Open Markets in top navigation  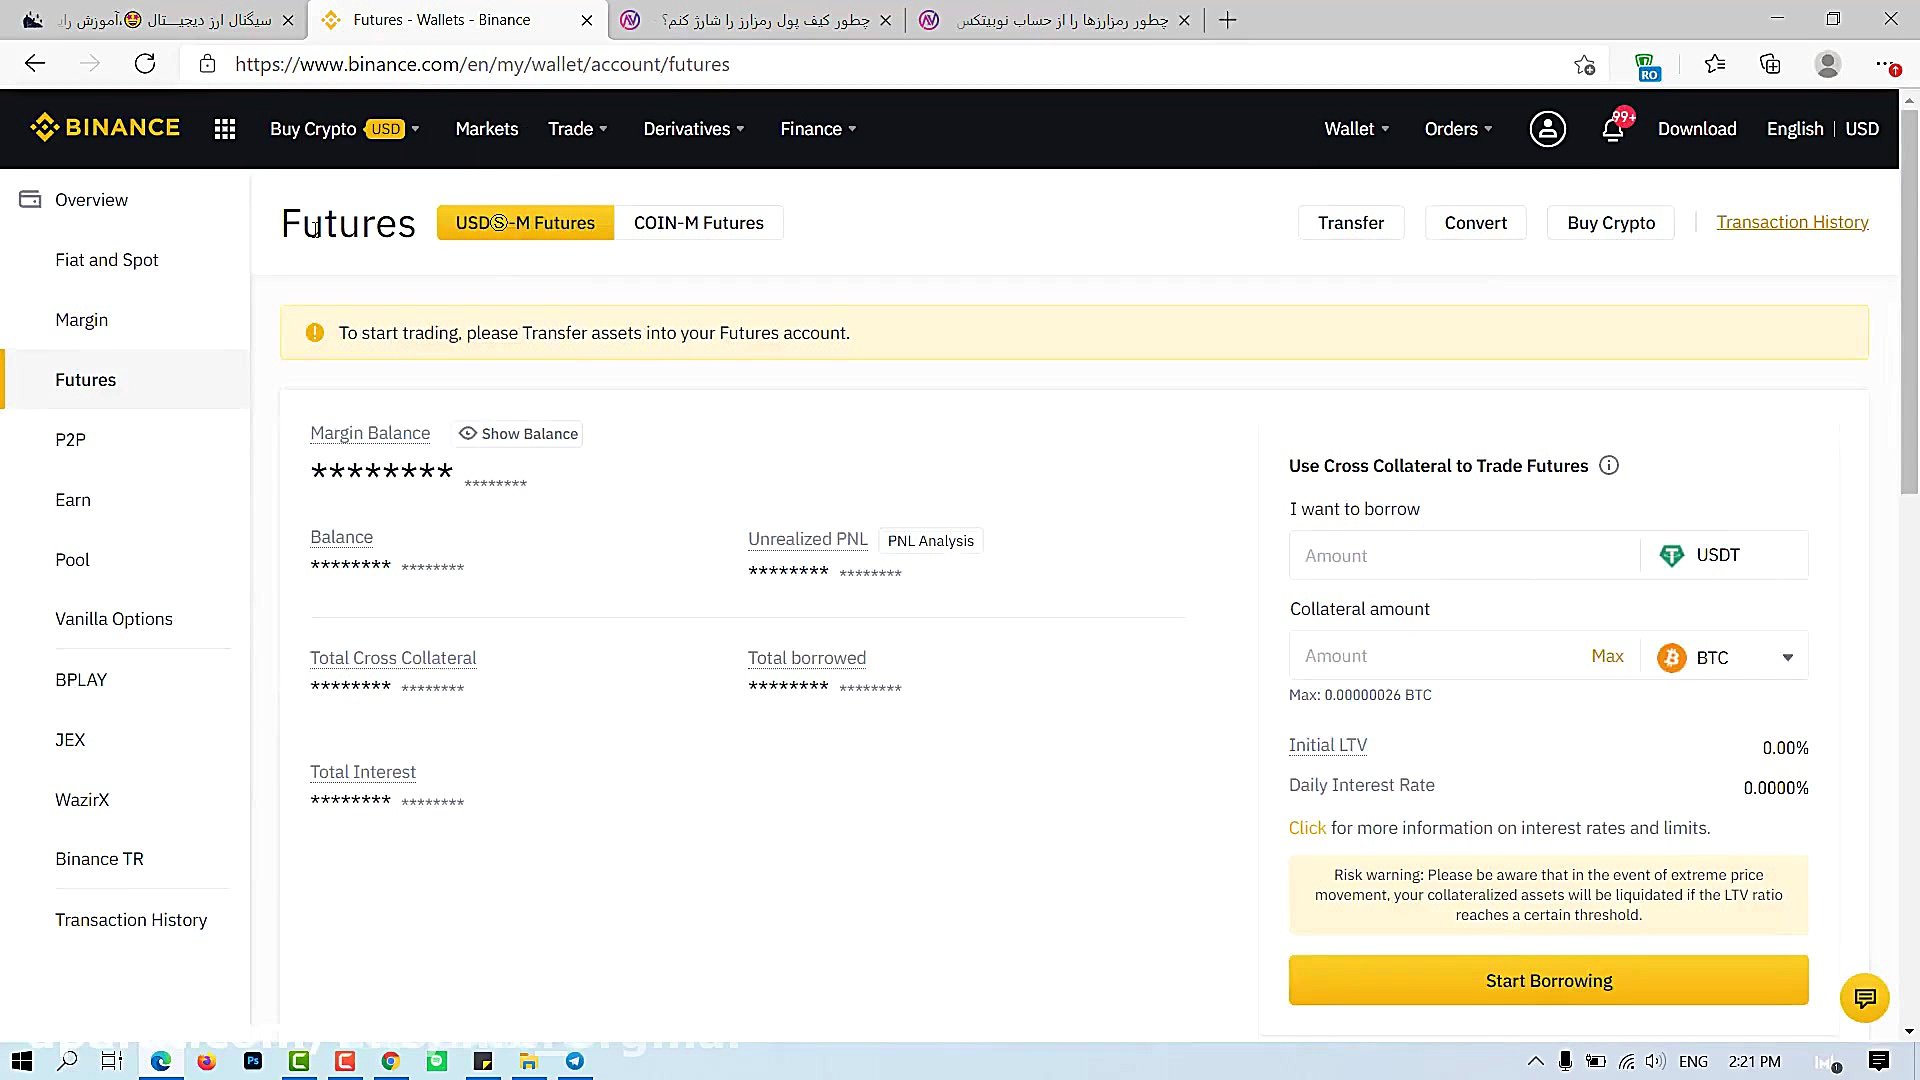(x=487, y=129)
